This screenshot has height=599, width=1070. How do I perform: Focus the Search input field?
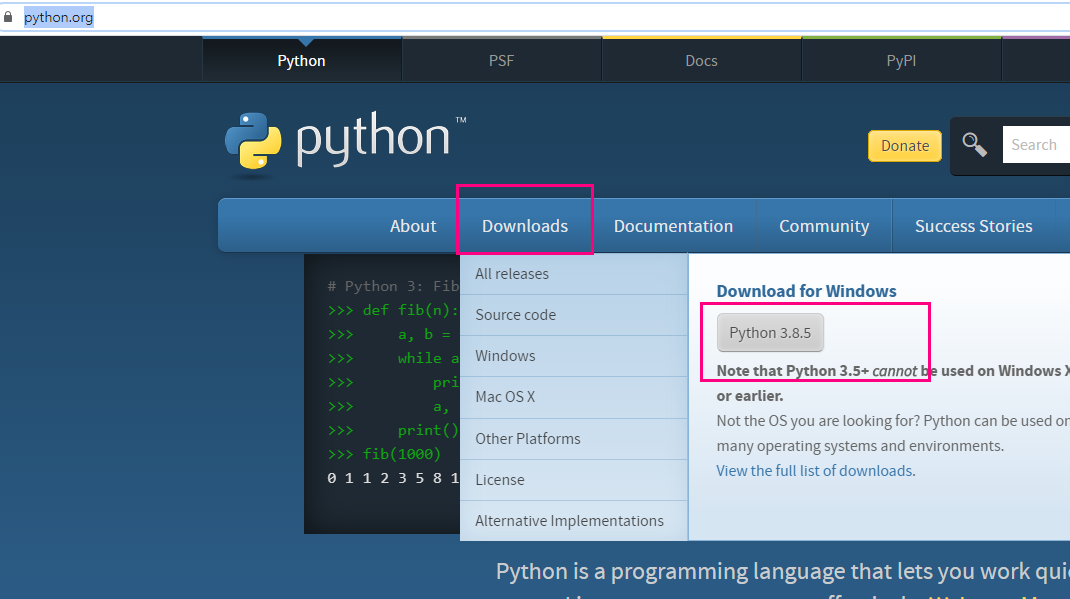click(x=1036, y=145)
